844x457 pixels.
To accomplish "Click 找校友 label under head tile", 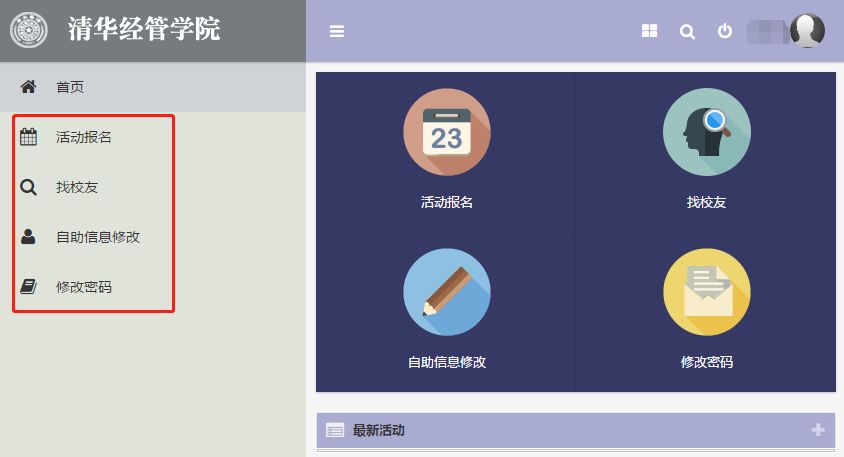I will (706, 202).
